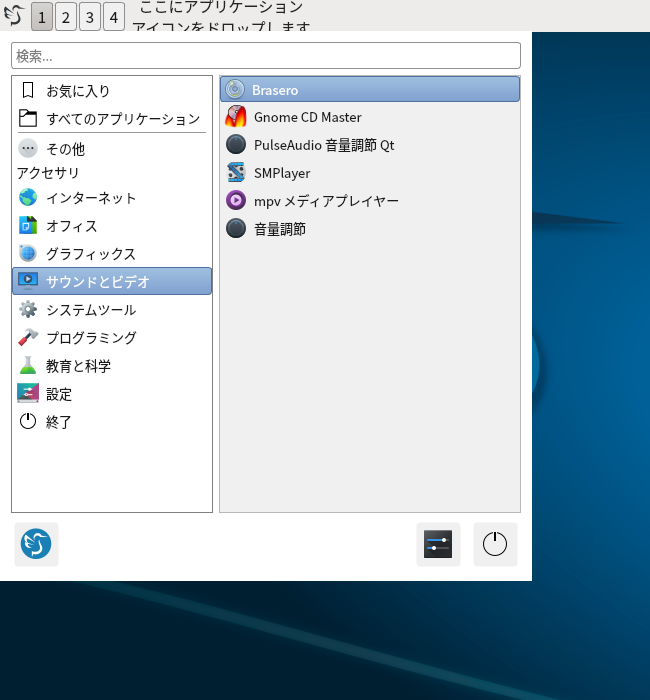The width and height of the screenshot is (650, 700).
Task: Open その他 category
Action: click(x=112, y=149)
